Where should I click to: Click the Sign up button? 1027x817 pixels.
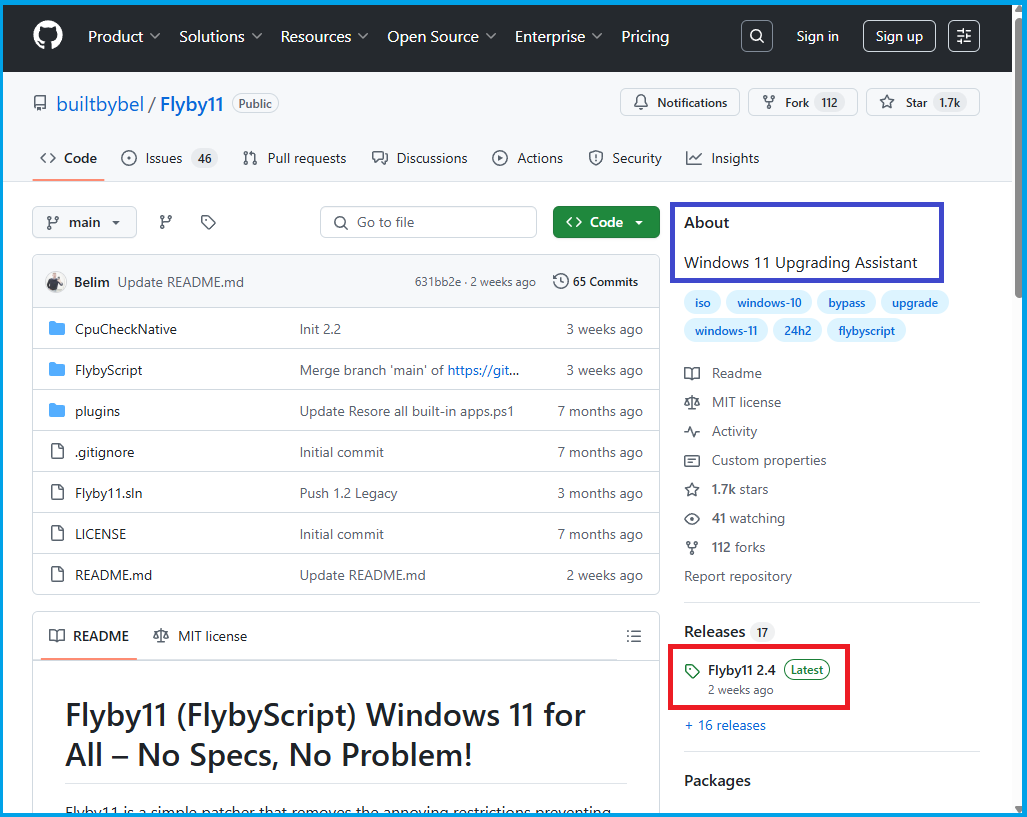coord(899,36)
